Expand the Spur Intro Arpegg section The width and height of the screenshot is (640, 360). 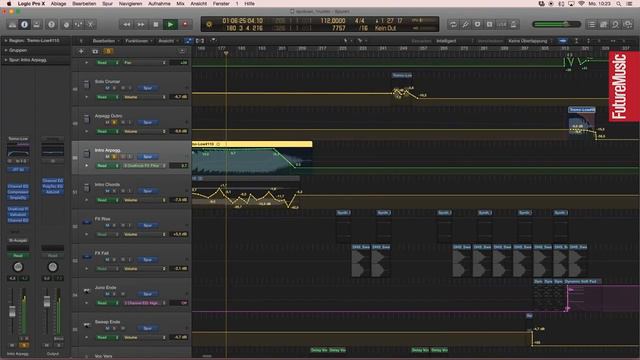(6, 60)
